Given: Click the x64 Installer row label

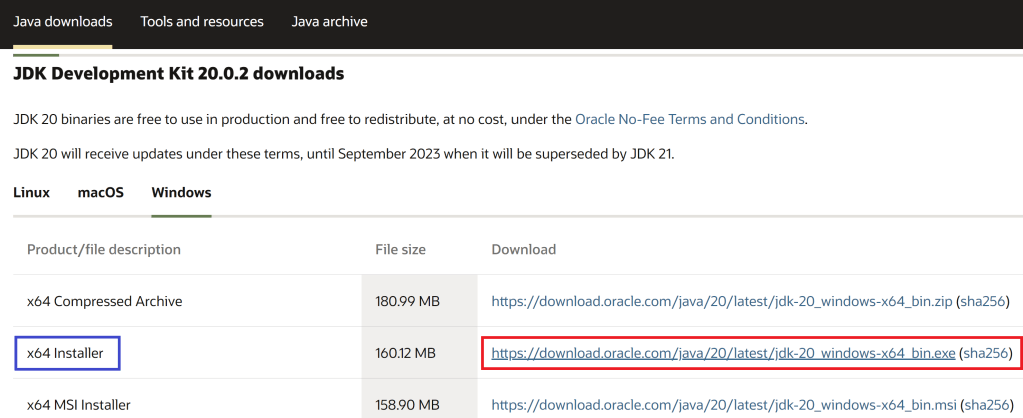Looking at the screenshot, I should [66, 353].
